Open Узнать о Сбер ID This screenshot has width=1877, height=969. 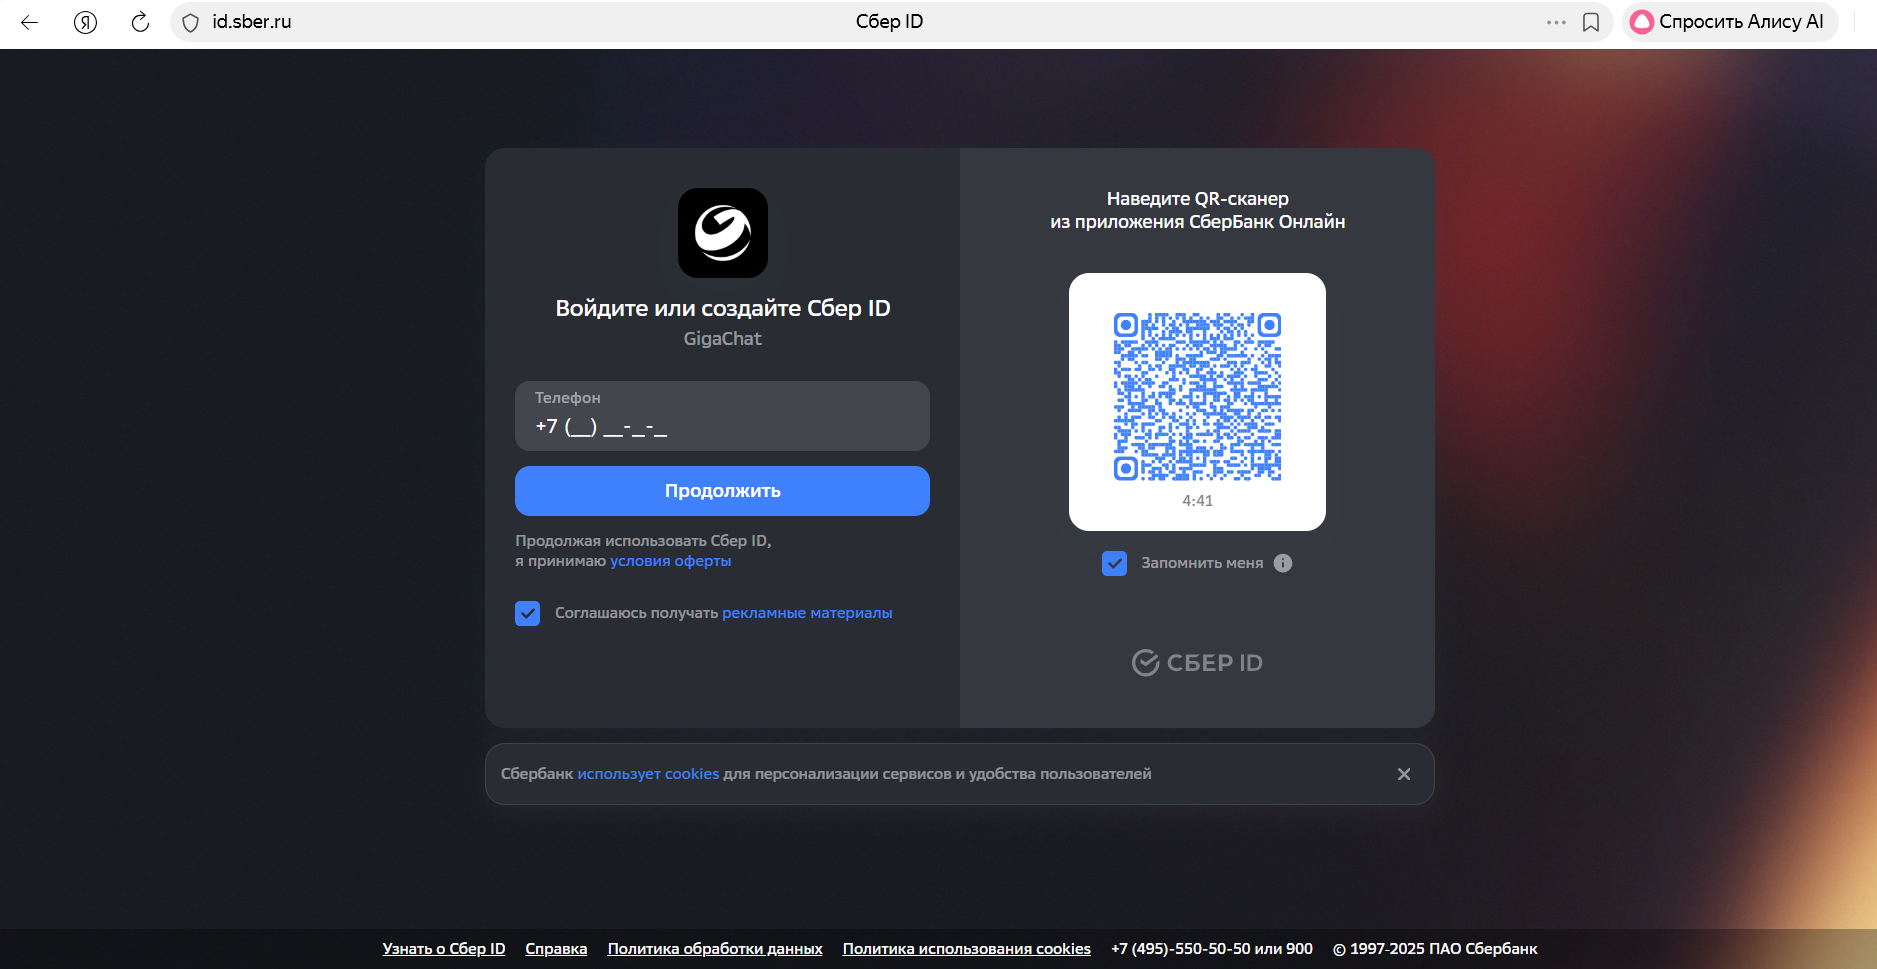443,948
